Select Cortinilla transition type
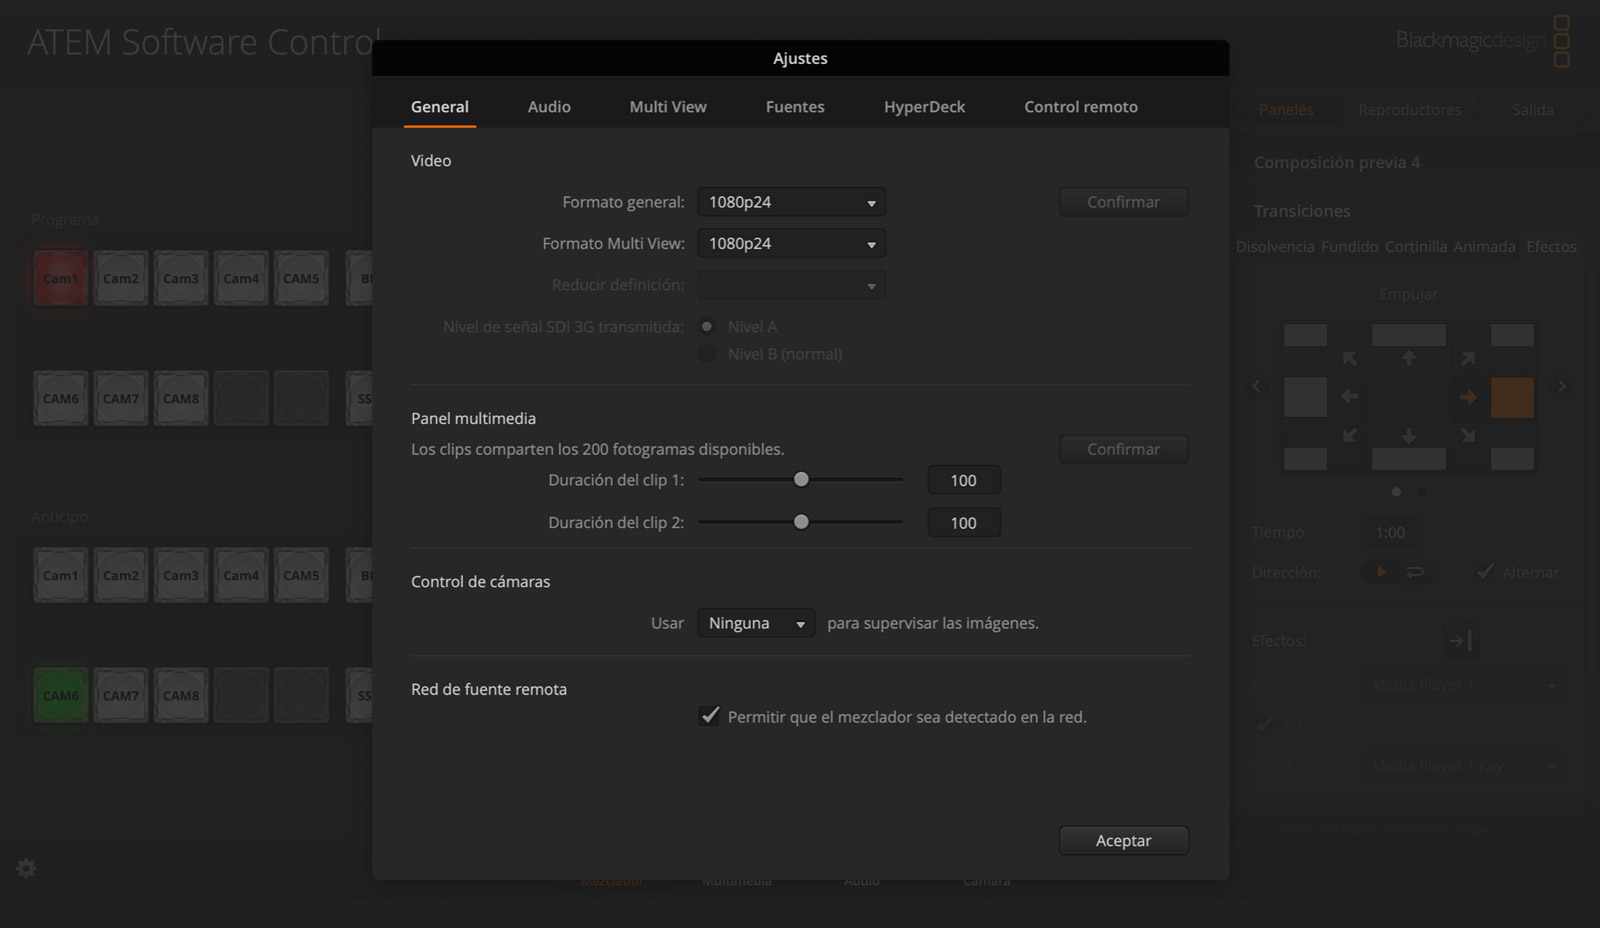 1416,247
